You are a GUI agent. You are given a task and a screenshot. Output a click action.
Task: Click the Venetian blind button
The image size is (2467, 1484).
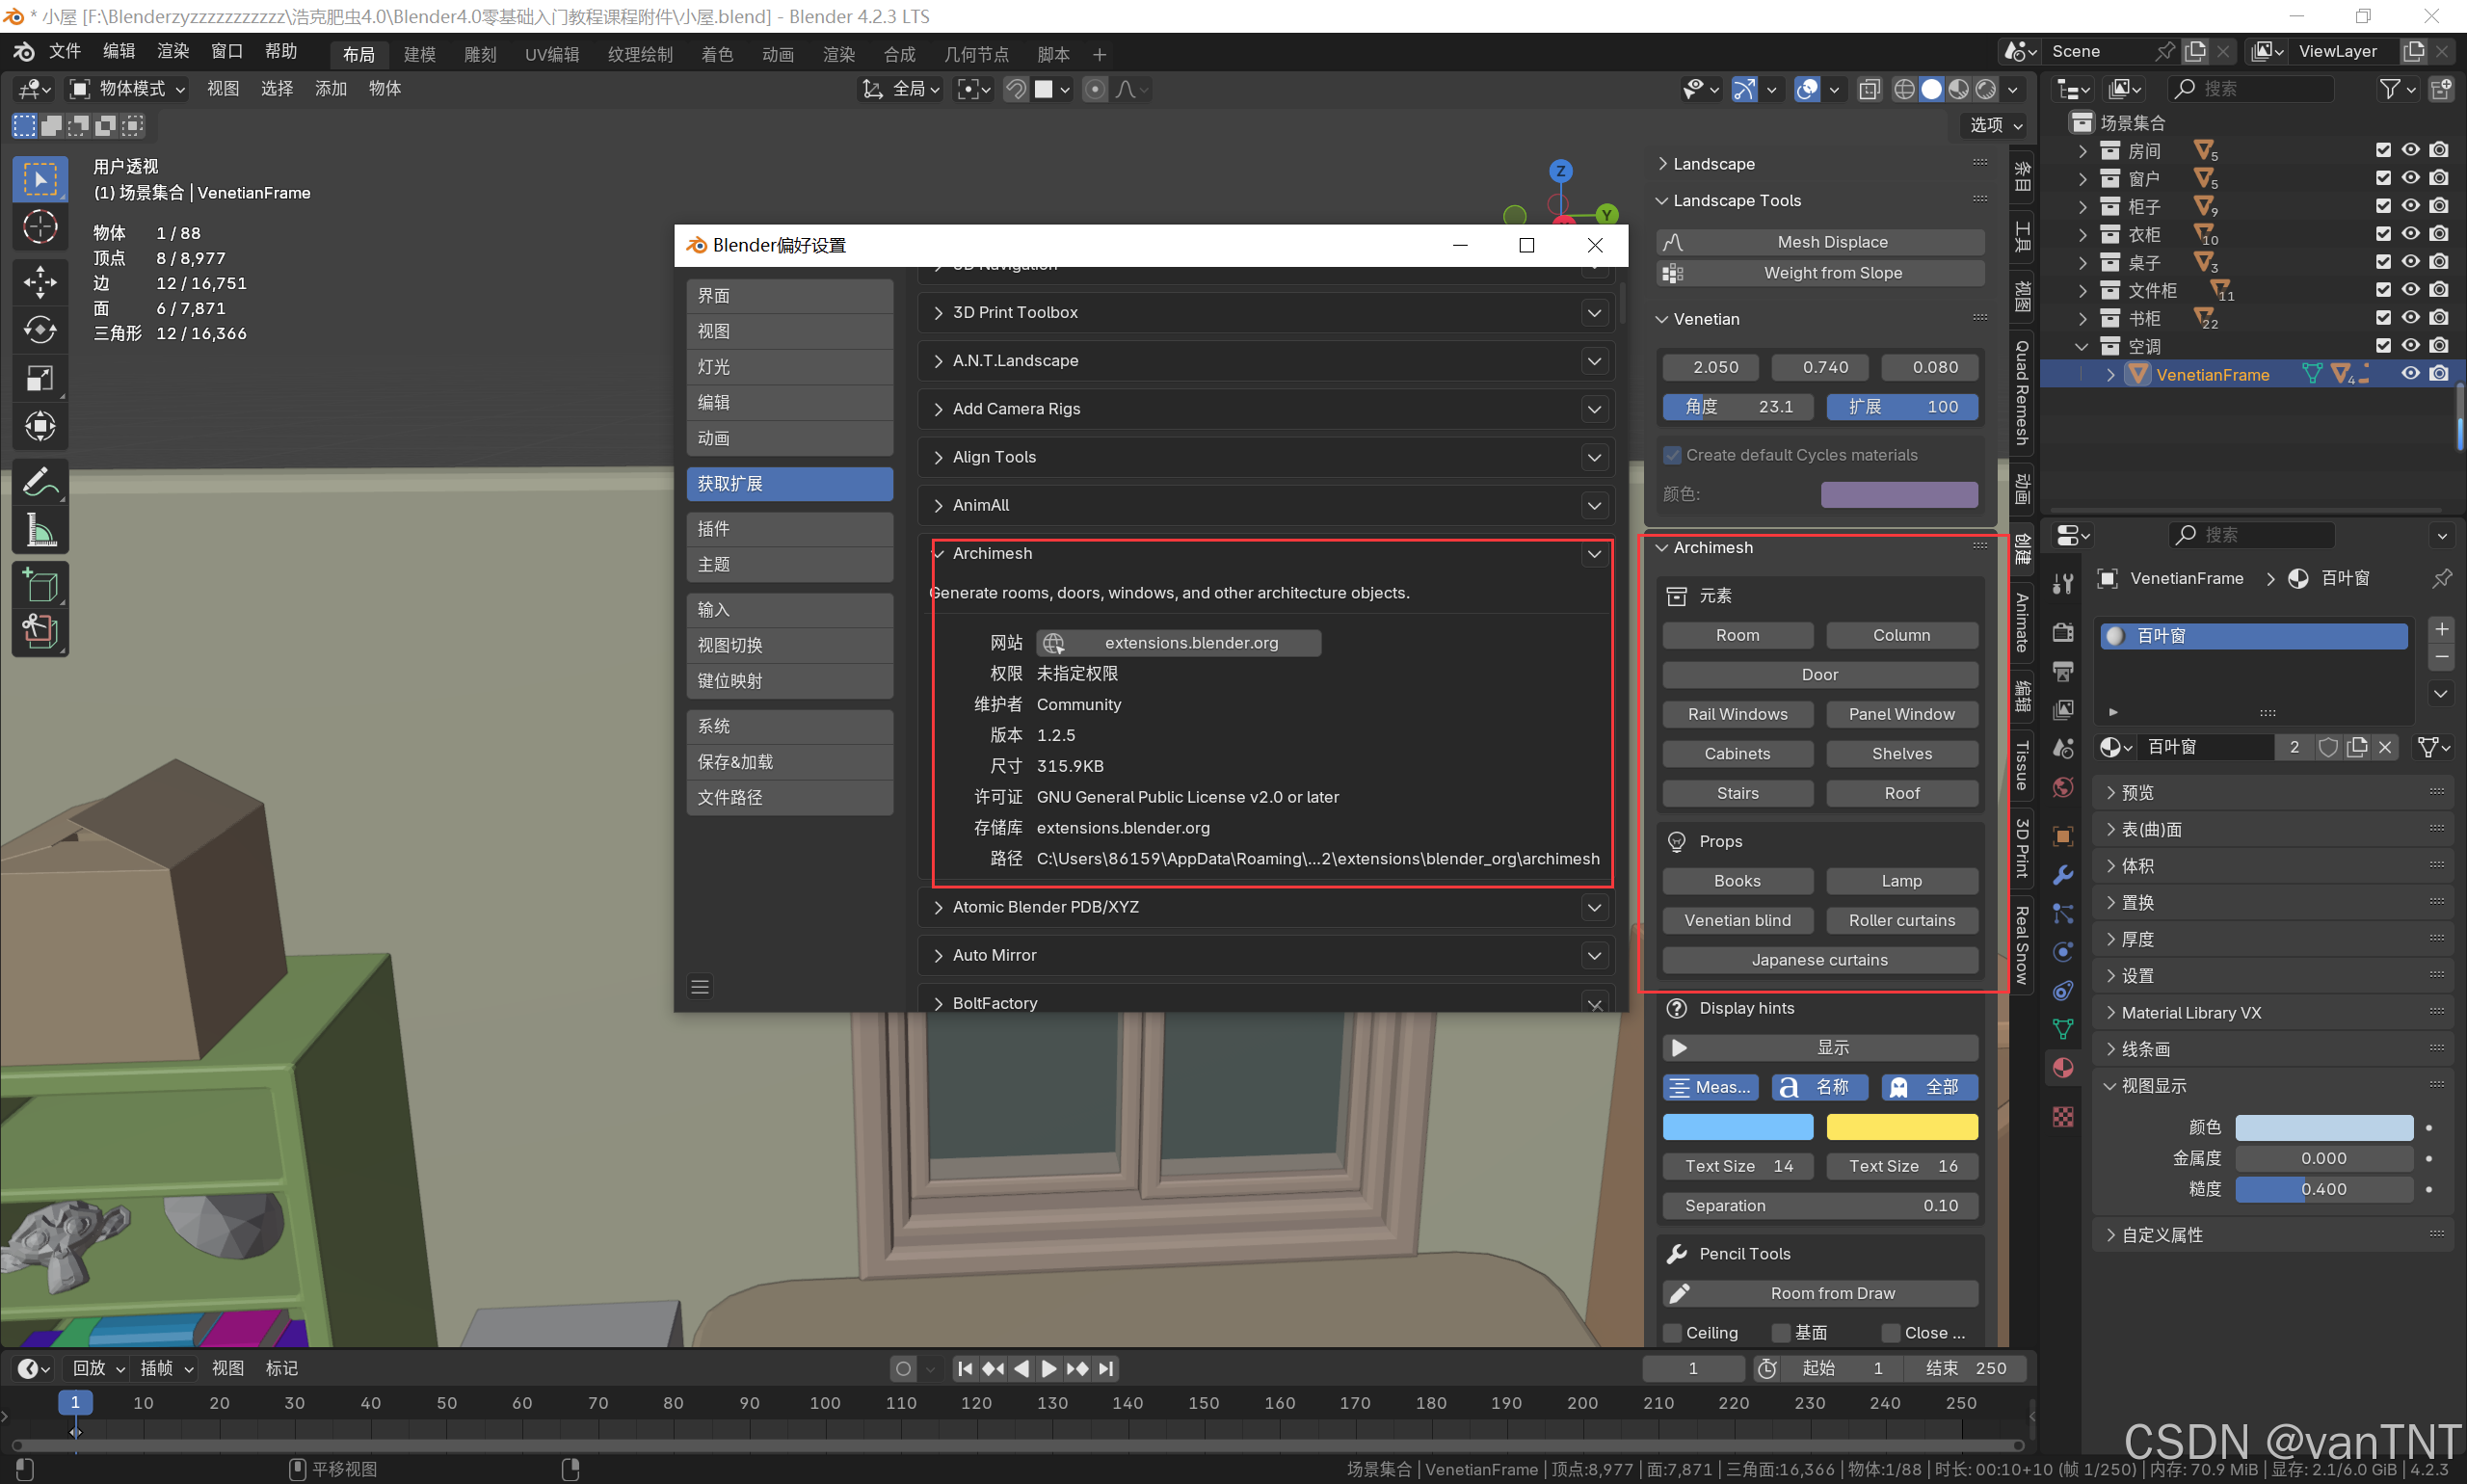click(x=1737, y=920)
